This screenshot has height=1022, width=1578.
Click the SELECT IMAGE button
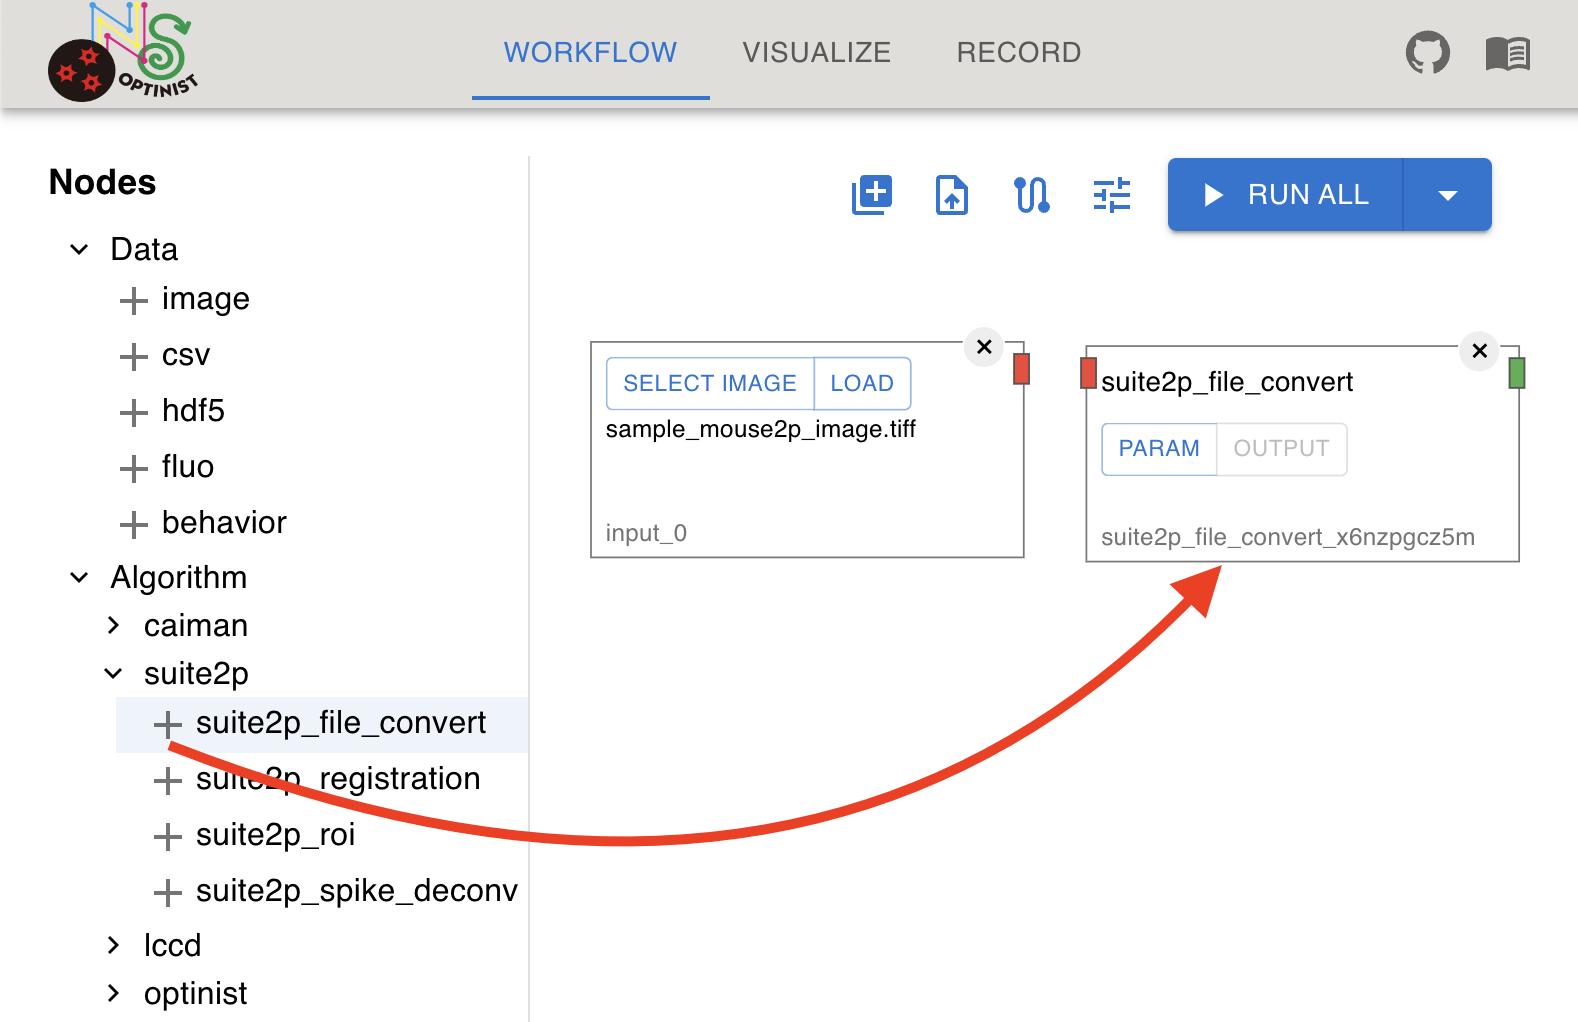tap(710, 383)
